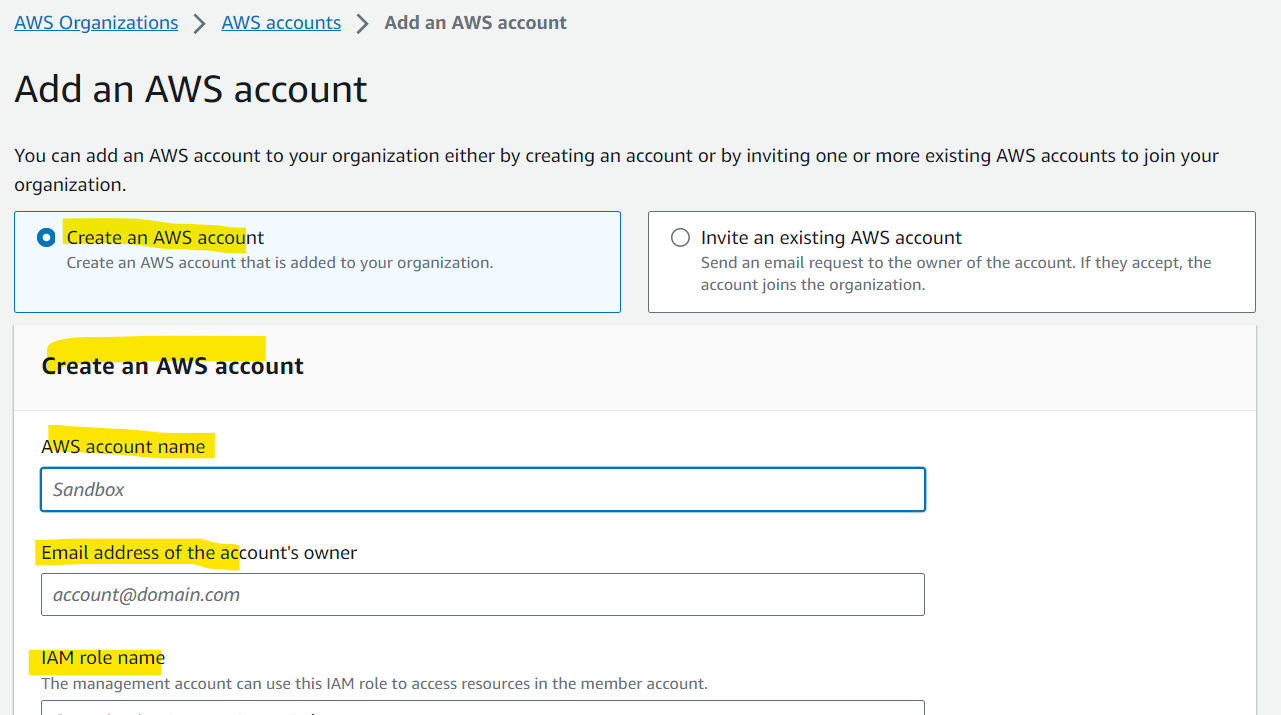The width and height of the screenshot is (1281, 715).
Task: Click the description 'Create an AWS account that is added'
Action: [280, 263]
